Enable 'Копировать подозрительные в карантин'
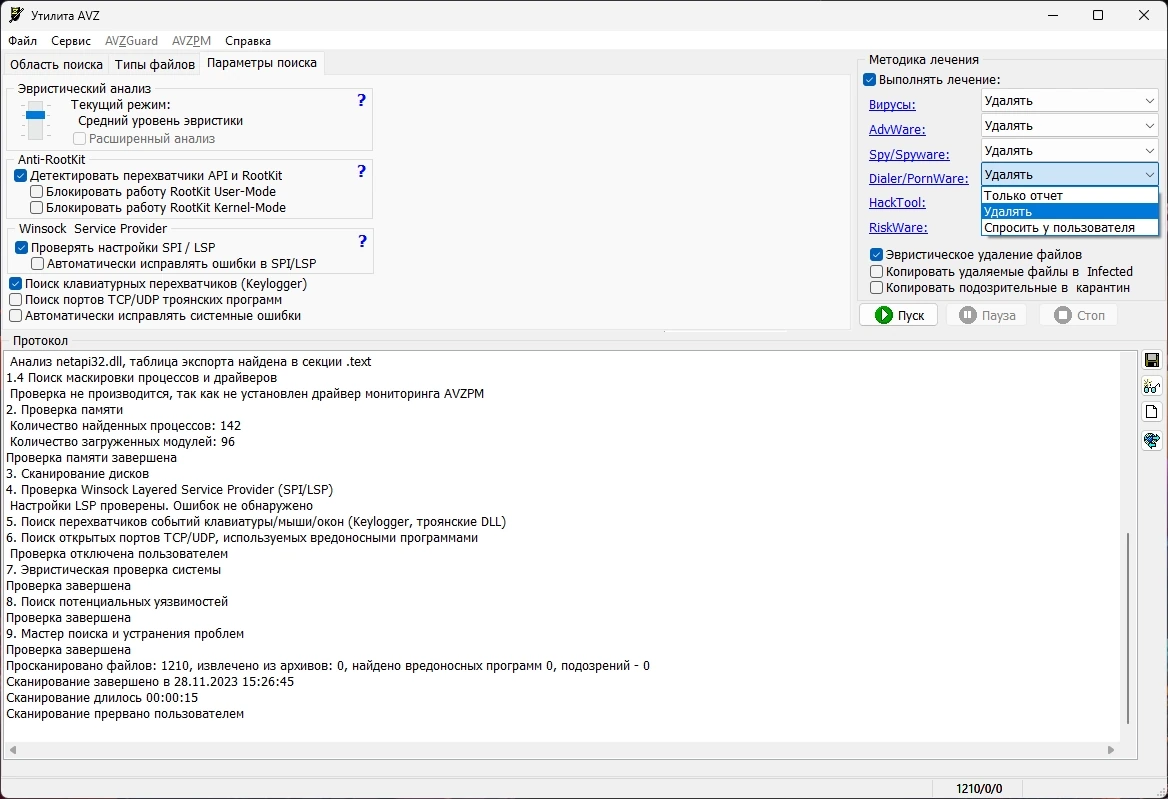The width and height of the screenshot is (1168, 799). (x=877, y=287)
